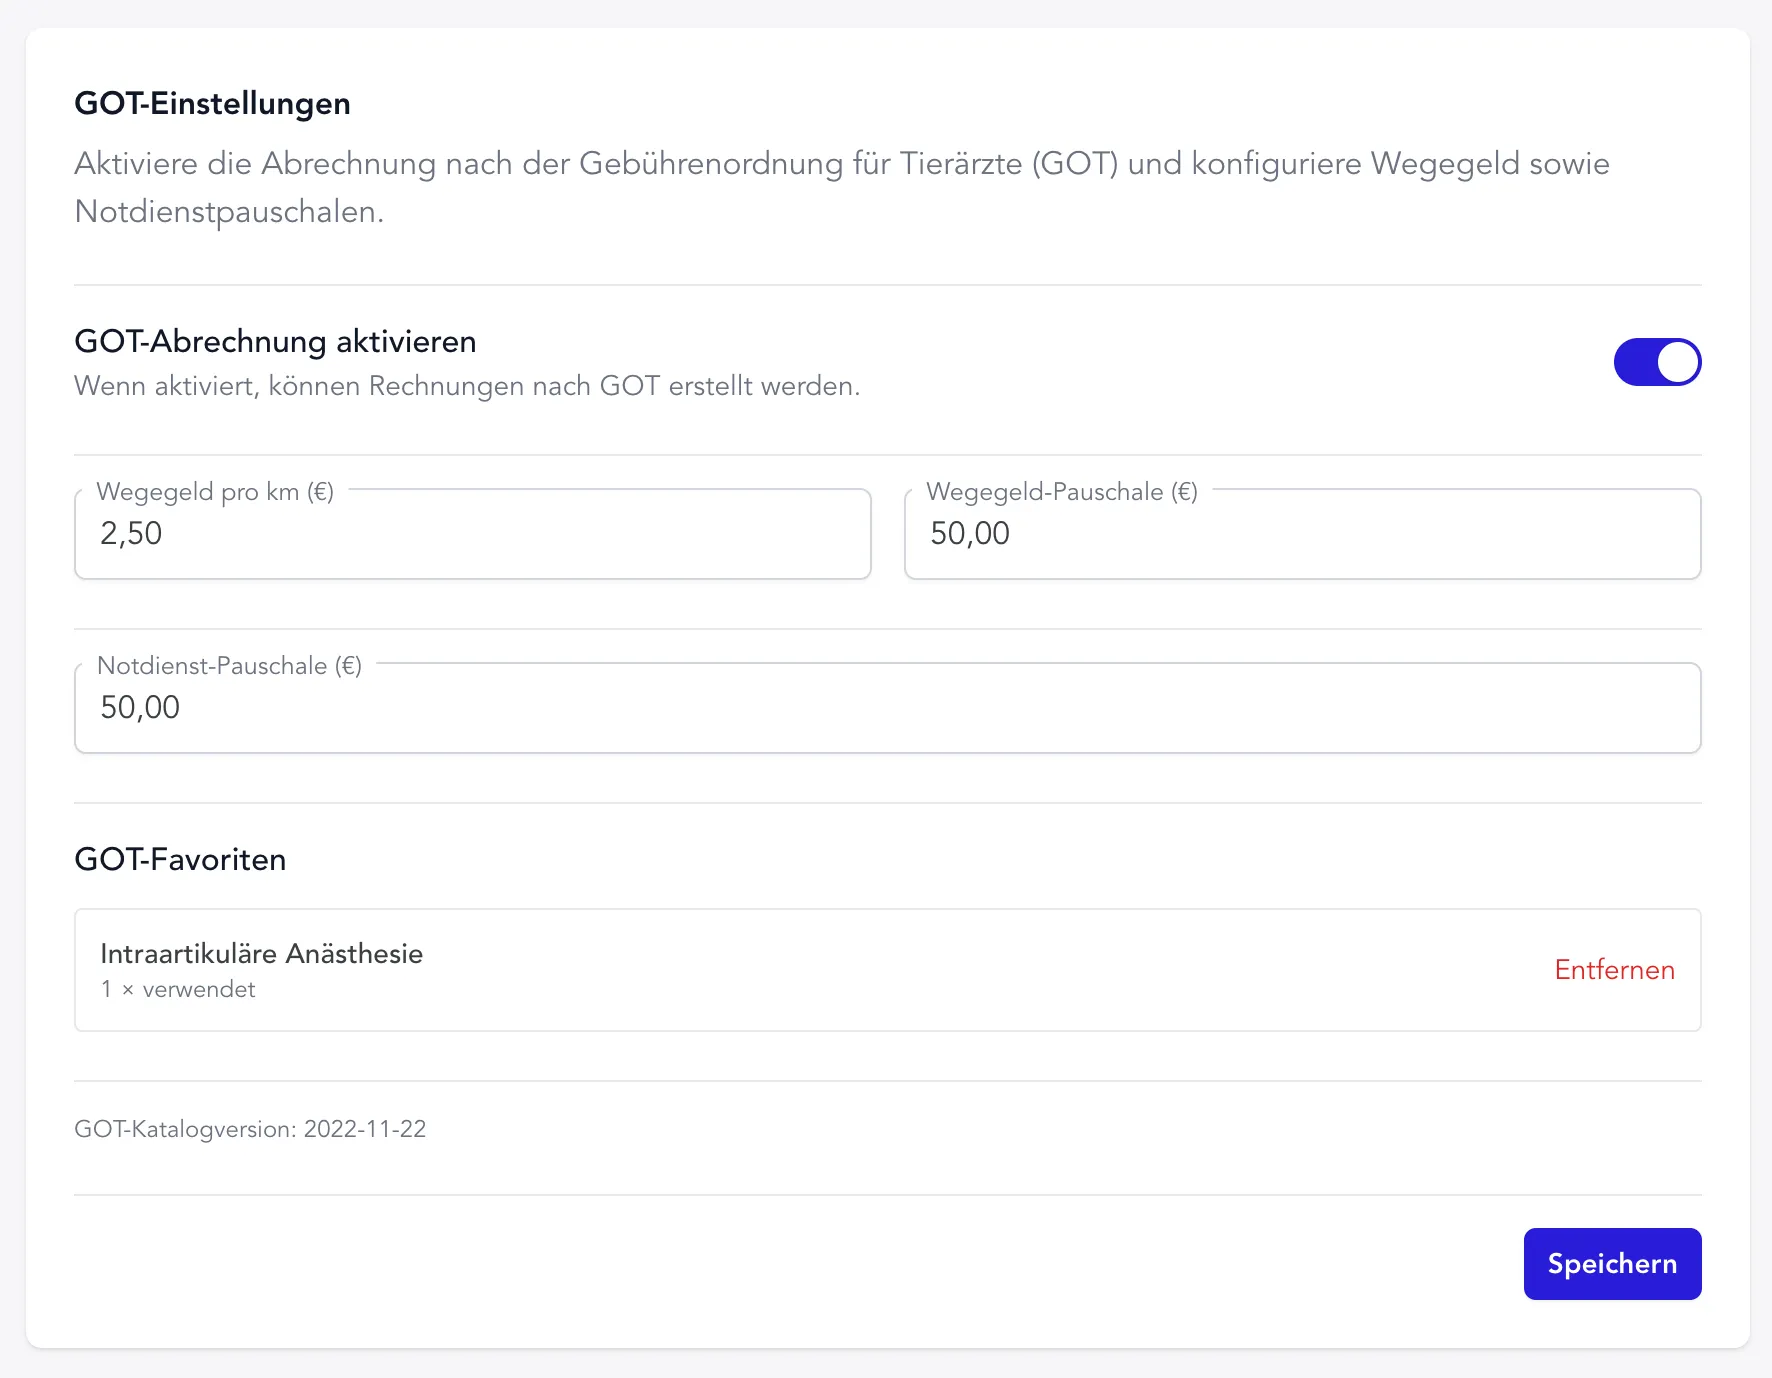Click the '1 × verwendet' usage text
The width and height of the screenshot is (1772, 1378).
click(178, 989)
